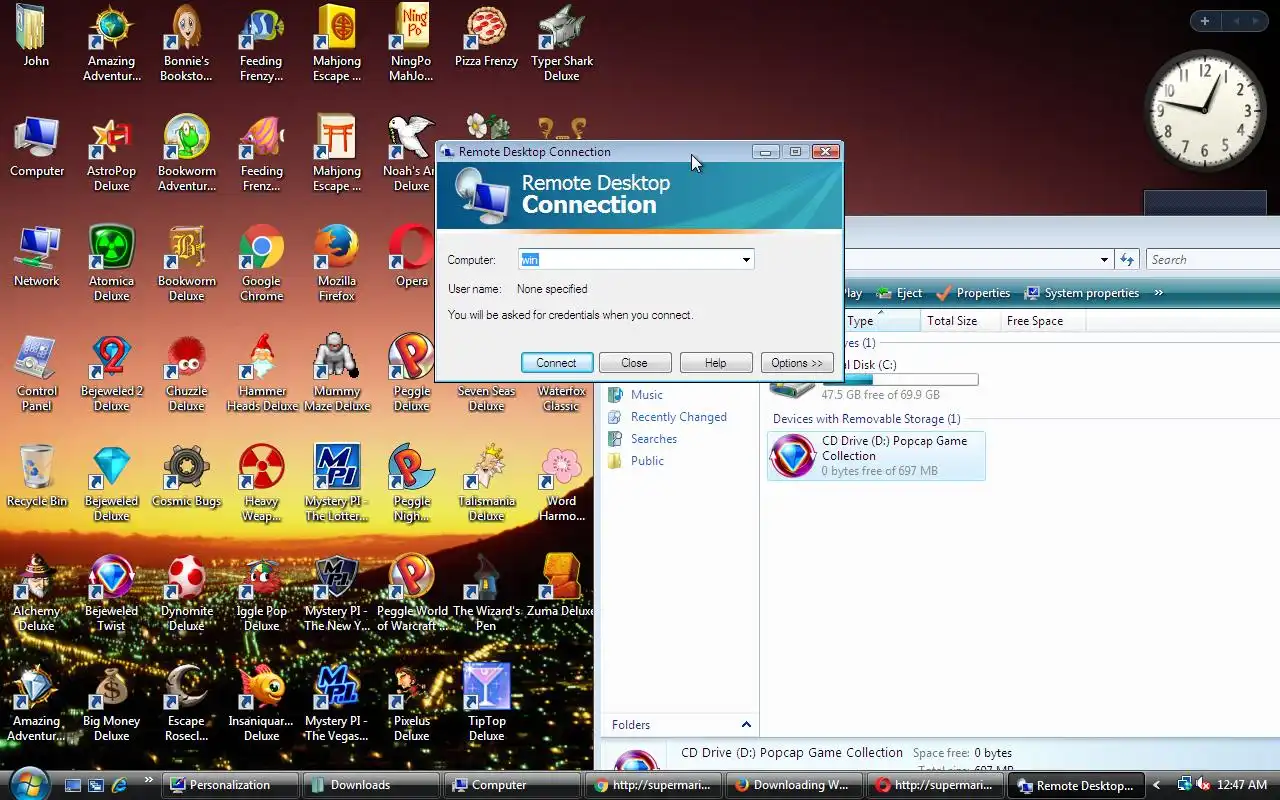Click Eject in Explorer toolbar

(x=900, y=293)
